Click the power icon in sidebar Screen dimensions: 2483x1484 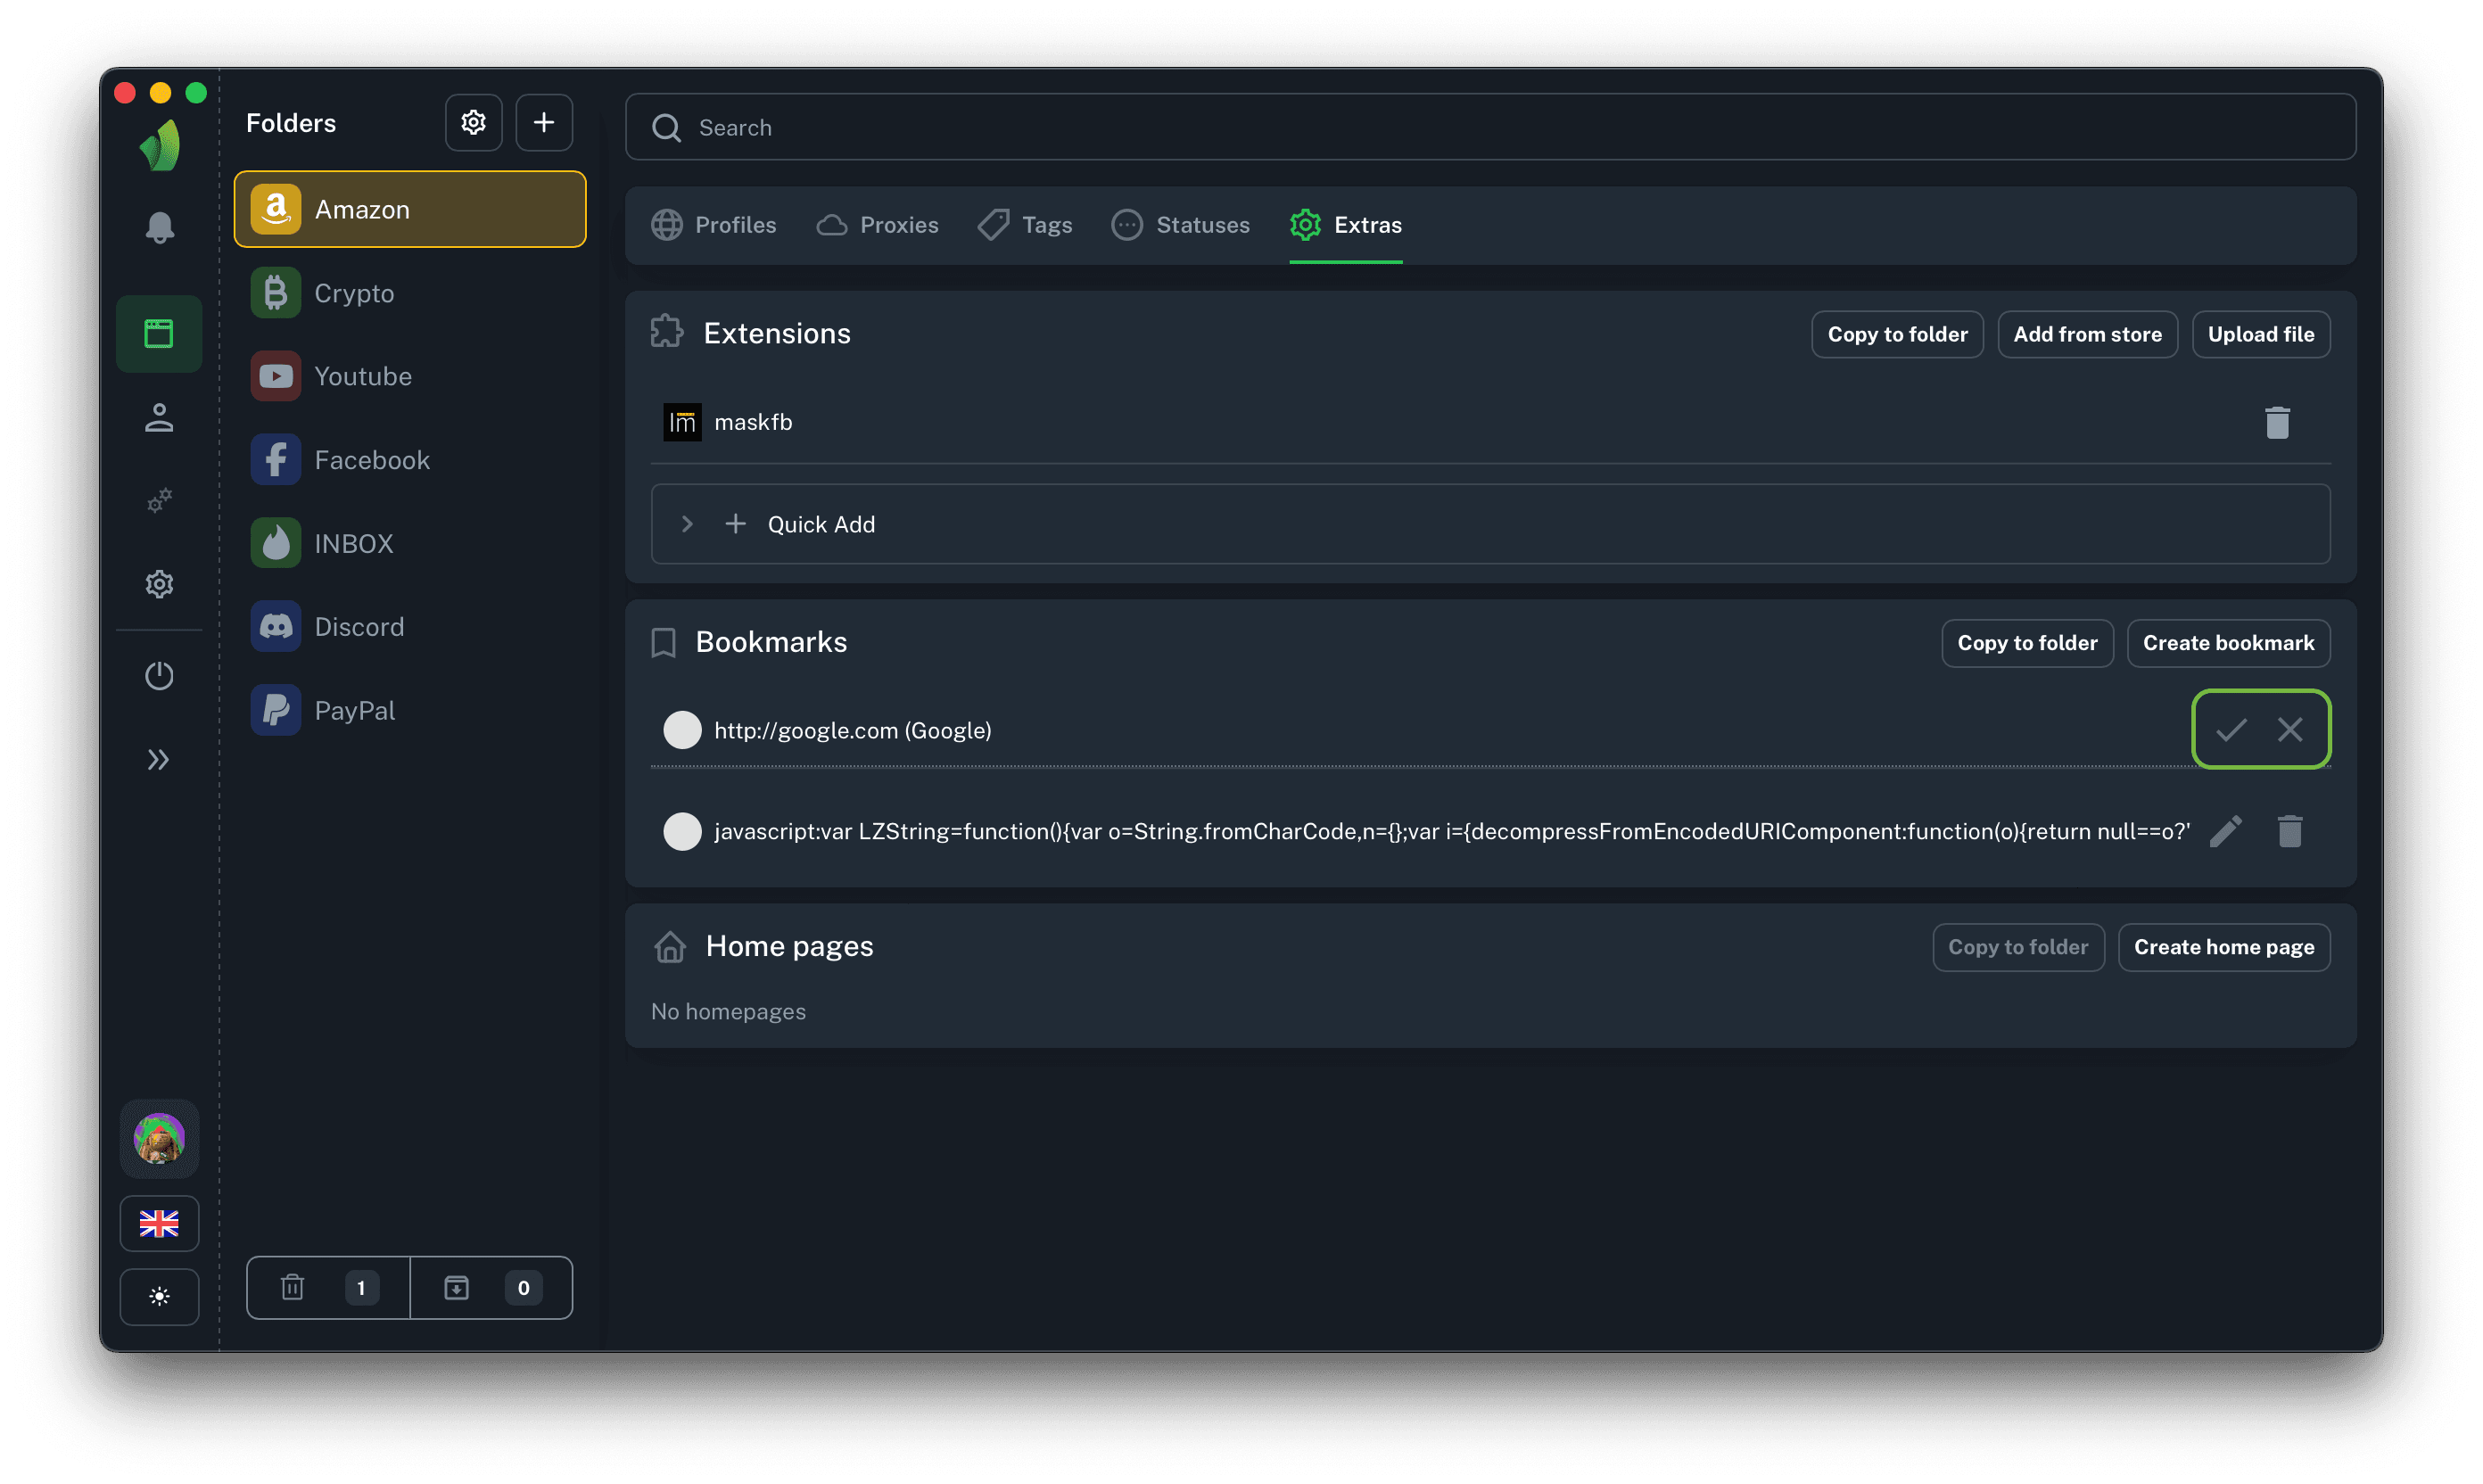(159, 676)
